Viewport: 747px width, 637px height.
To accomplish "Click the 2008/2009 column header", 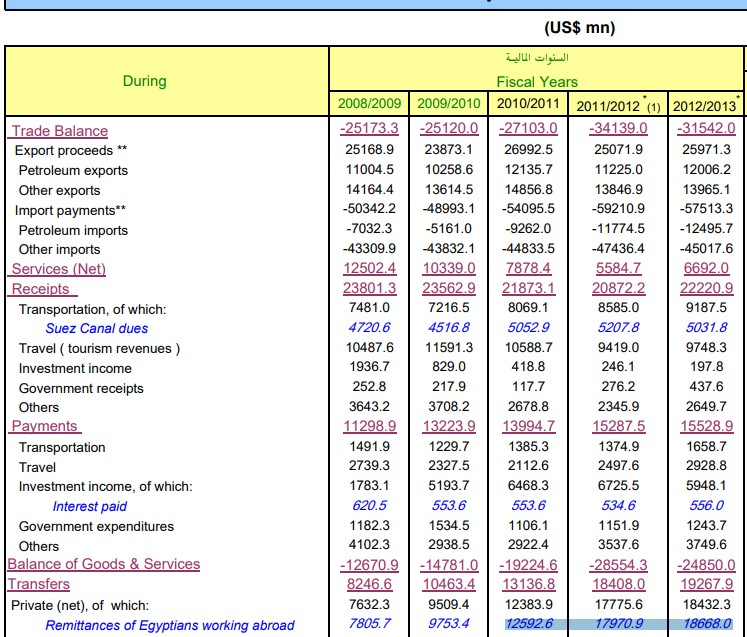I will [369, 103].
